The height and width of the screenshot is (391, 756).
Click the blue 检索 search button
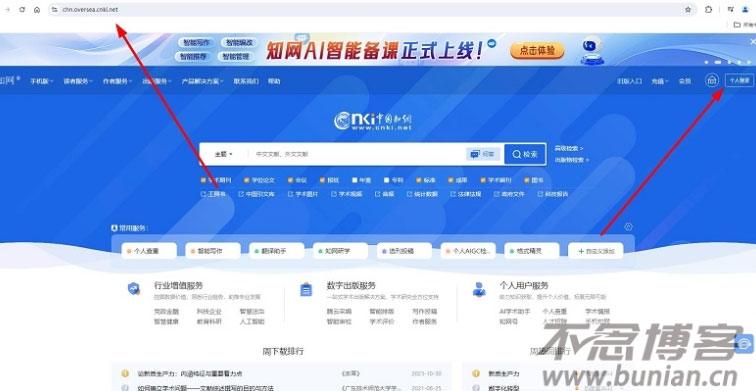tap(525, 154)
